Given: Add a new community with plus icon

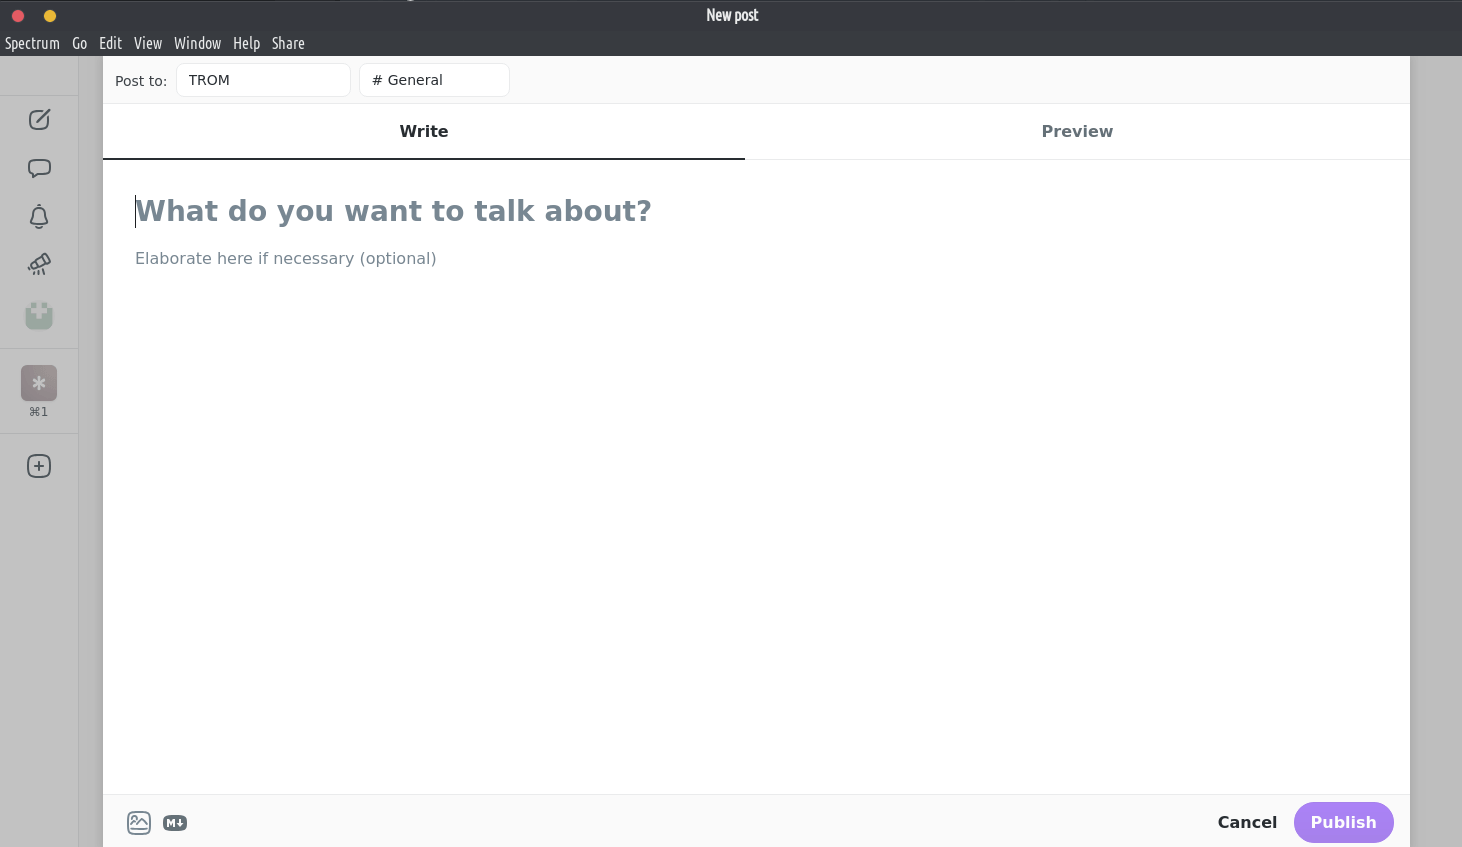Looking at the screenshot, I should 39,466.
